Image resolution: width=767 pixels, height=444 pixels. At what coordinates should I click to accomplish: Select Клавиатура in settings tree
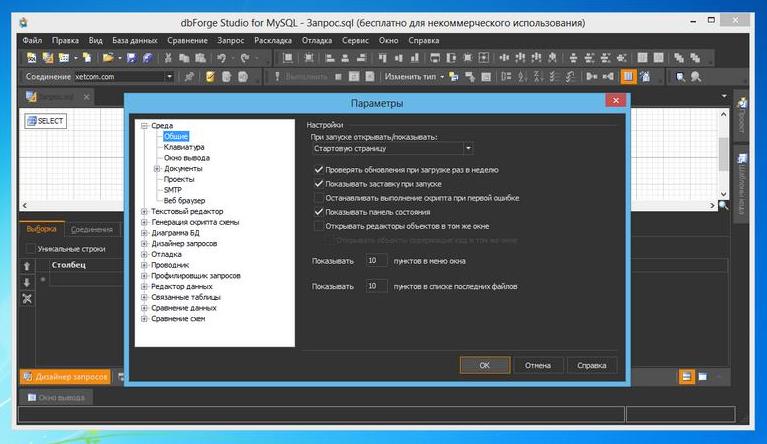(184, 147)
